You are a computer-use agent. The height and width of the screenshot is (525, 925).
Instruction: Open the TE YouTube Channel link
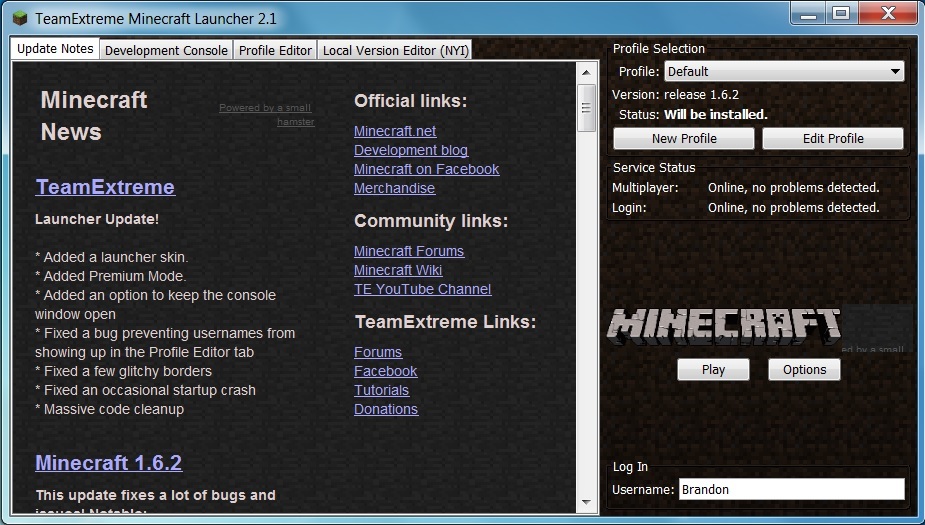[x=422, y=289]
